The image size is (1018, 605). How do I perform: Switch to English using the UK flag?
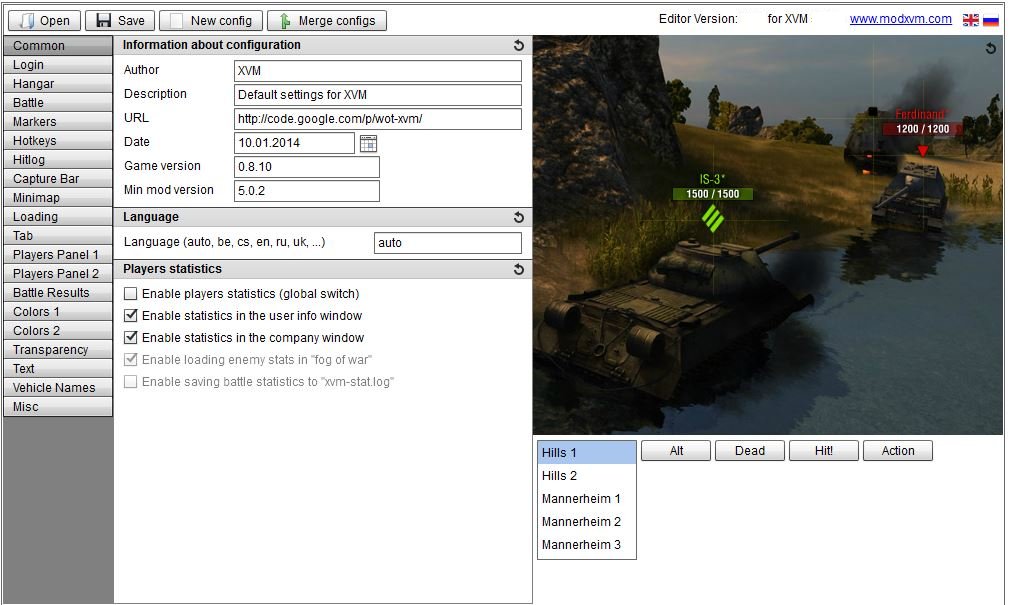[x=970, y=20]
